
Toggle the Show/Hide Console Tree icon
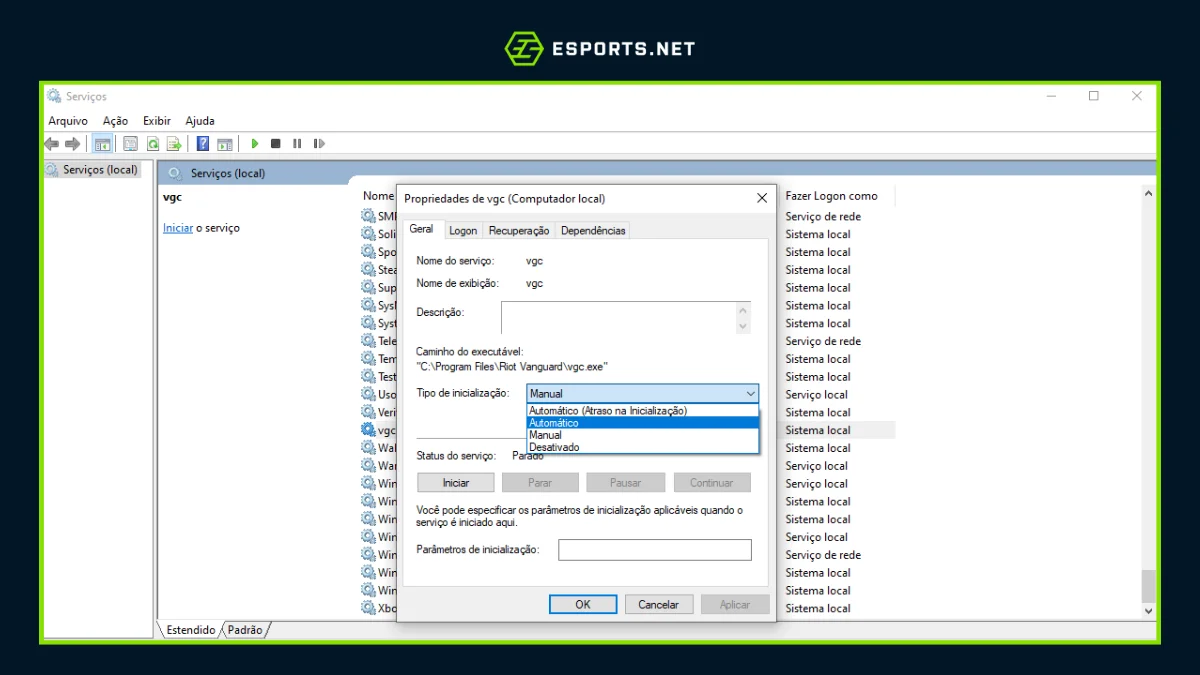tap(102, 144)
